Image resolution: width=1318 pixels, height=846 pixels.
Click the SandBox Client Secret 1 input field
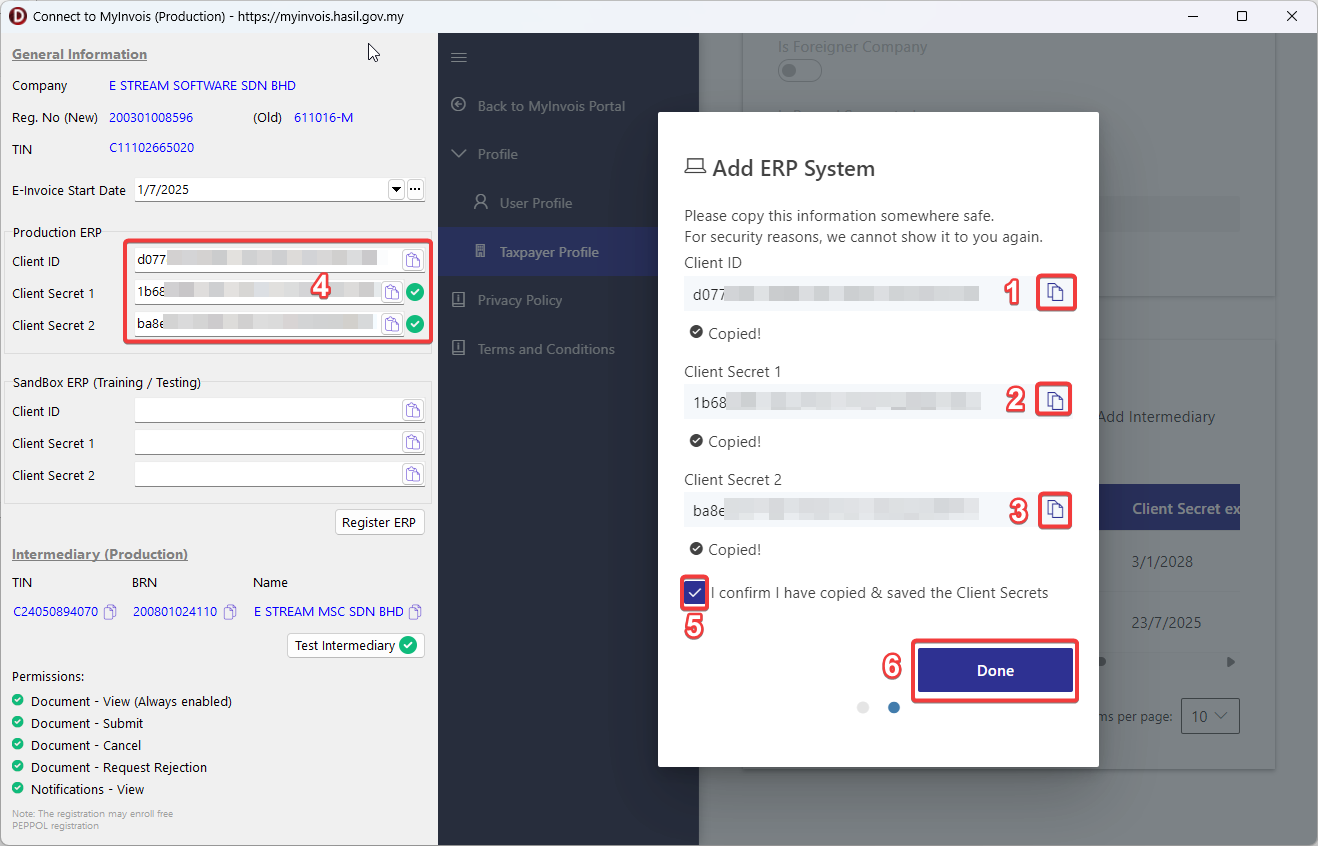[x=266, y=442]
